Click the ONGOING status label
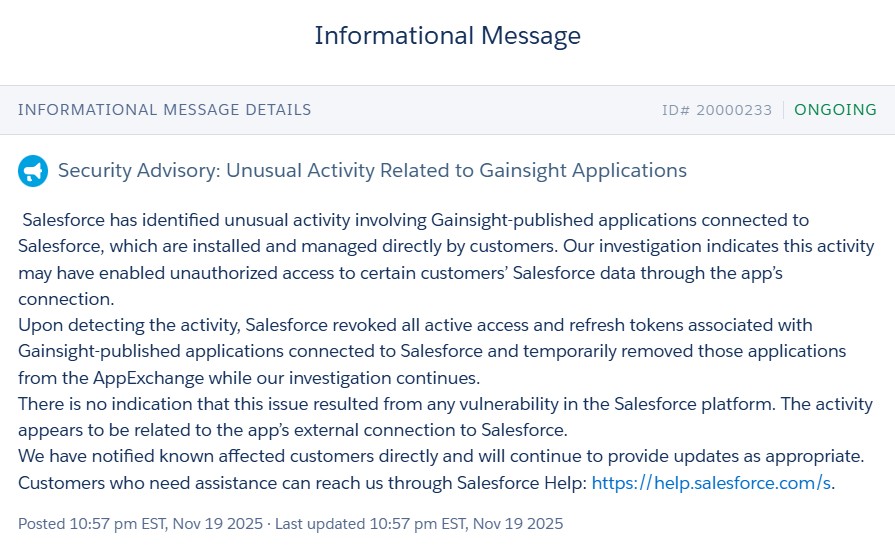 click(x=835, y=110)
